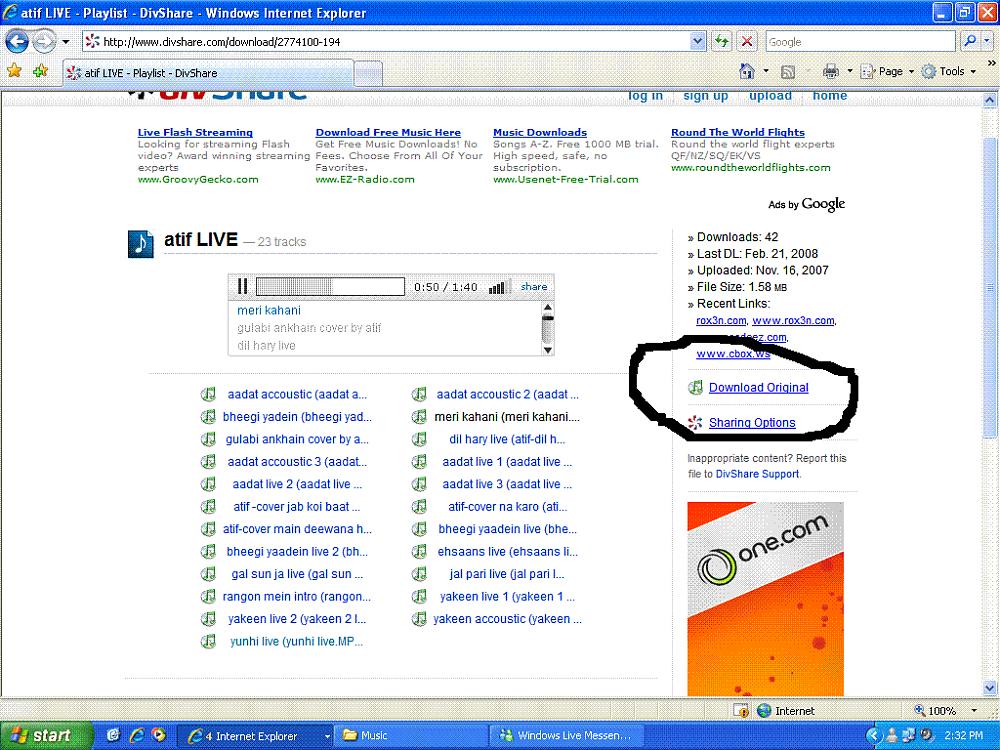Screen dimensions: 1000x750
Task: Click the music icon beside aadat live 2
Action: 209,484
